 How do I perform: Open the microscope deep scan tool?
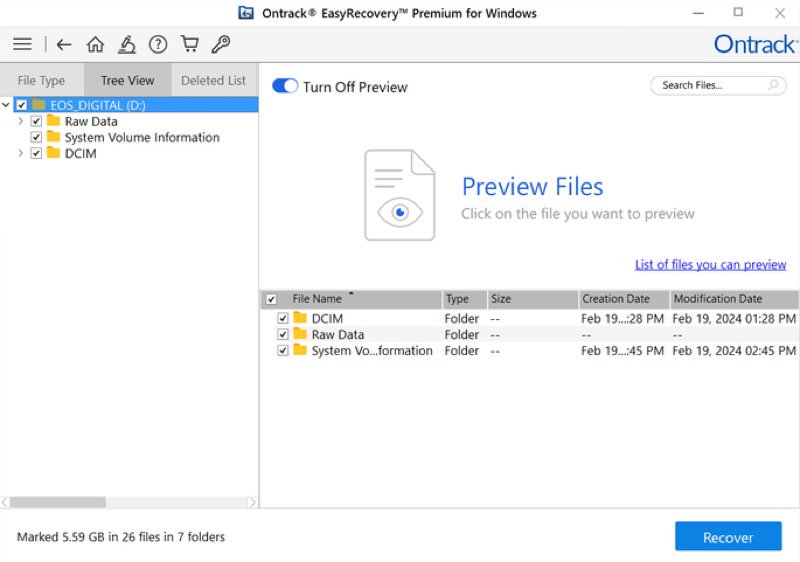coord(127,44)
